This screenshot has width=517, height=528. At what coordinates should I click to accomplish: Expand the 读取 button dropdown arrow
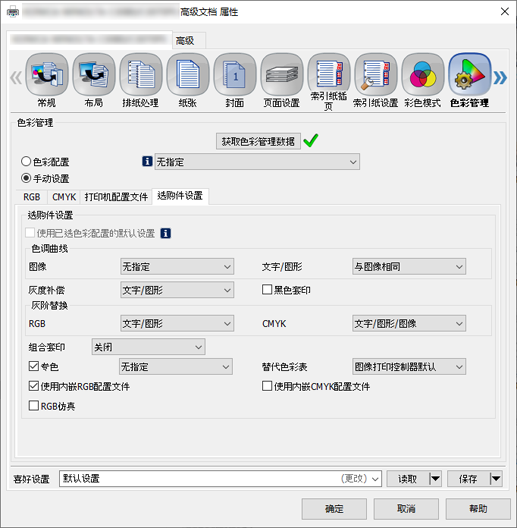coord(435,478)
